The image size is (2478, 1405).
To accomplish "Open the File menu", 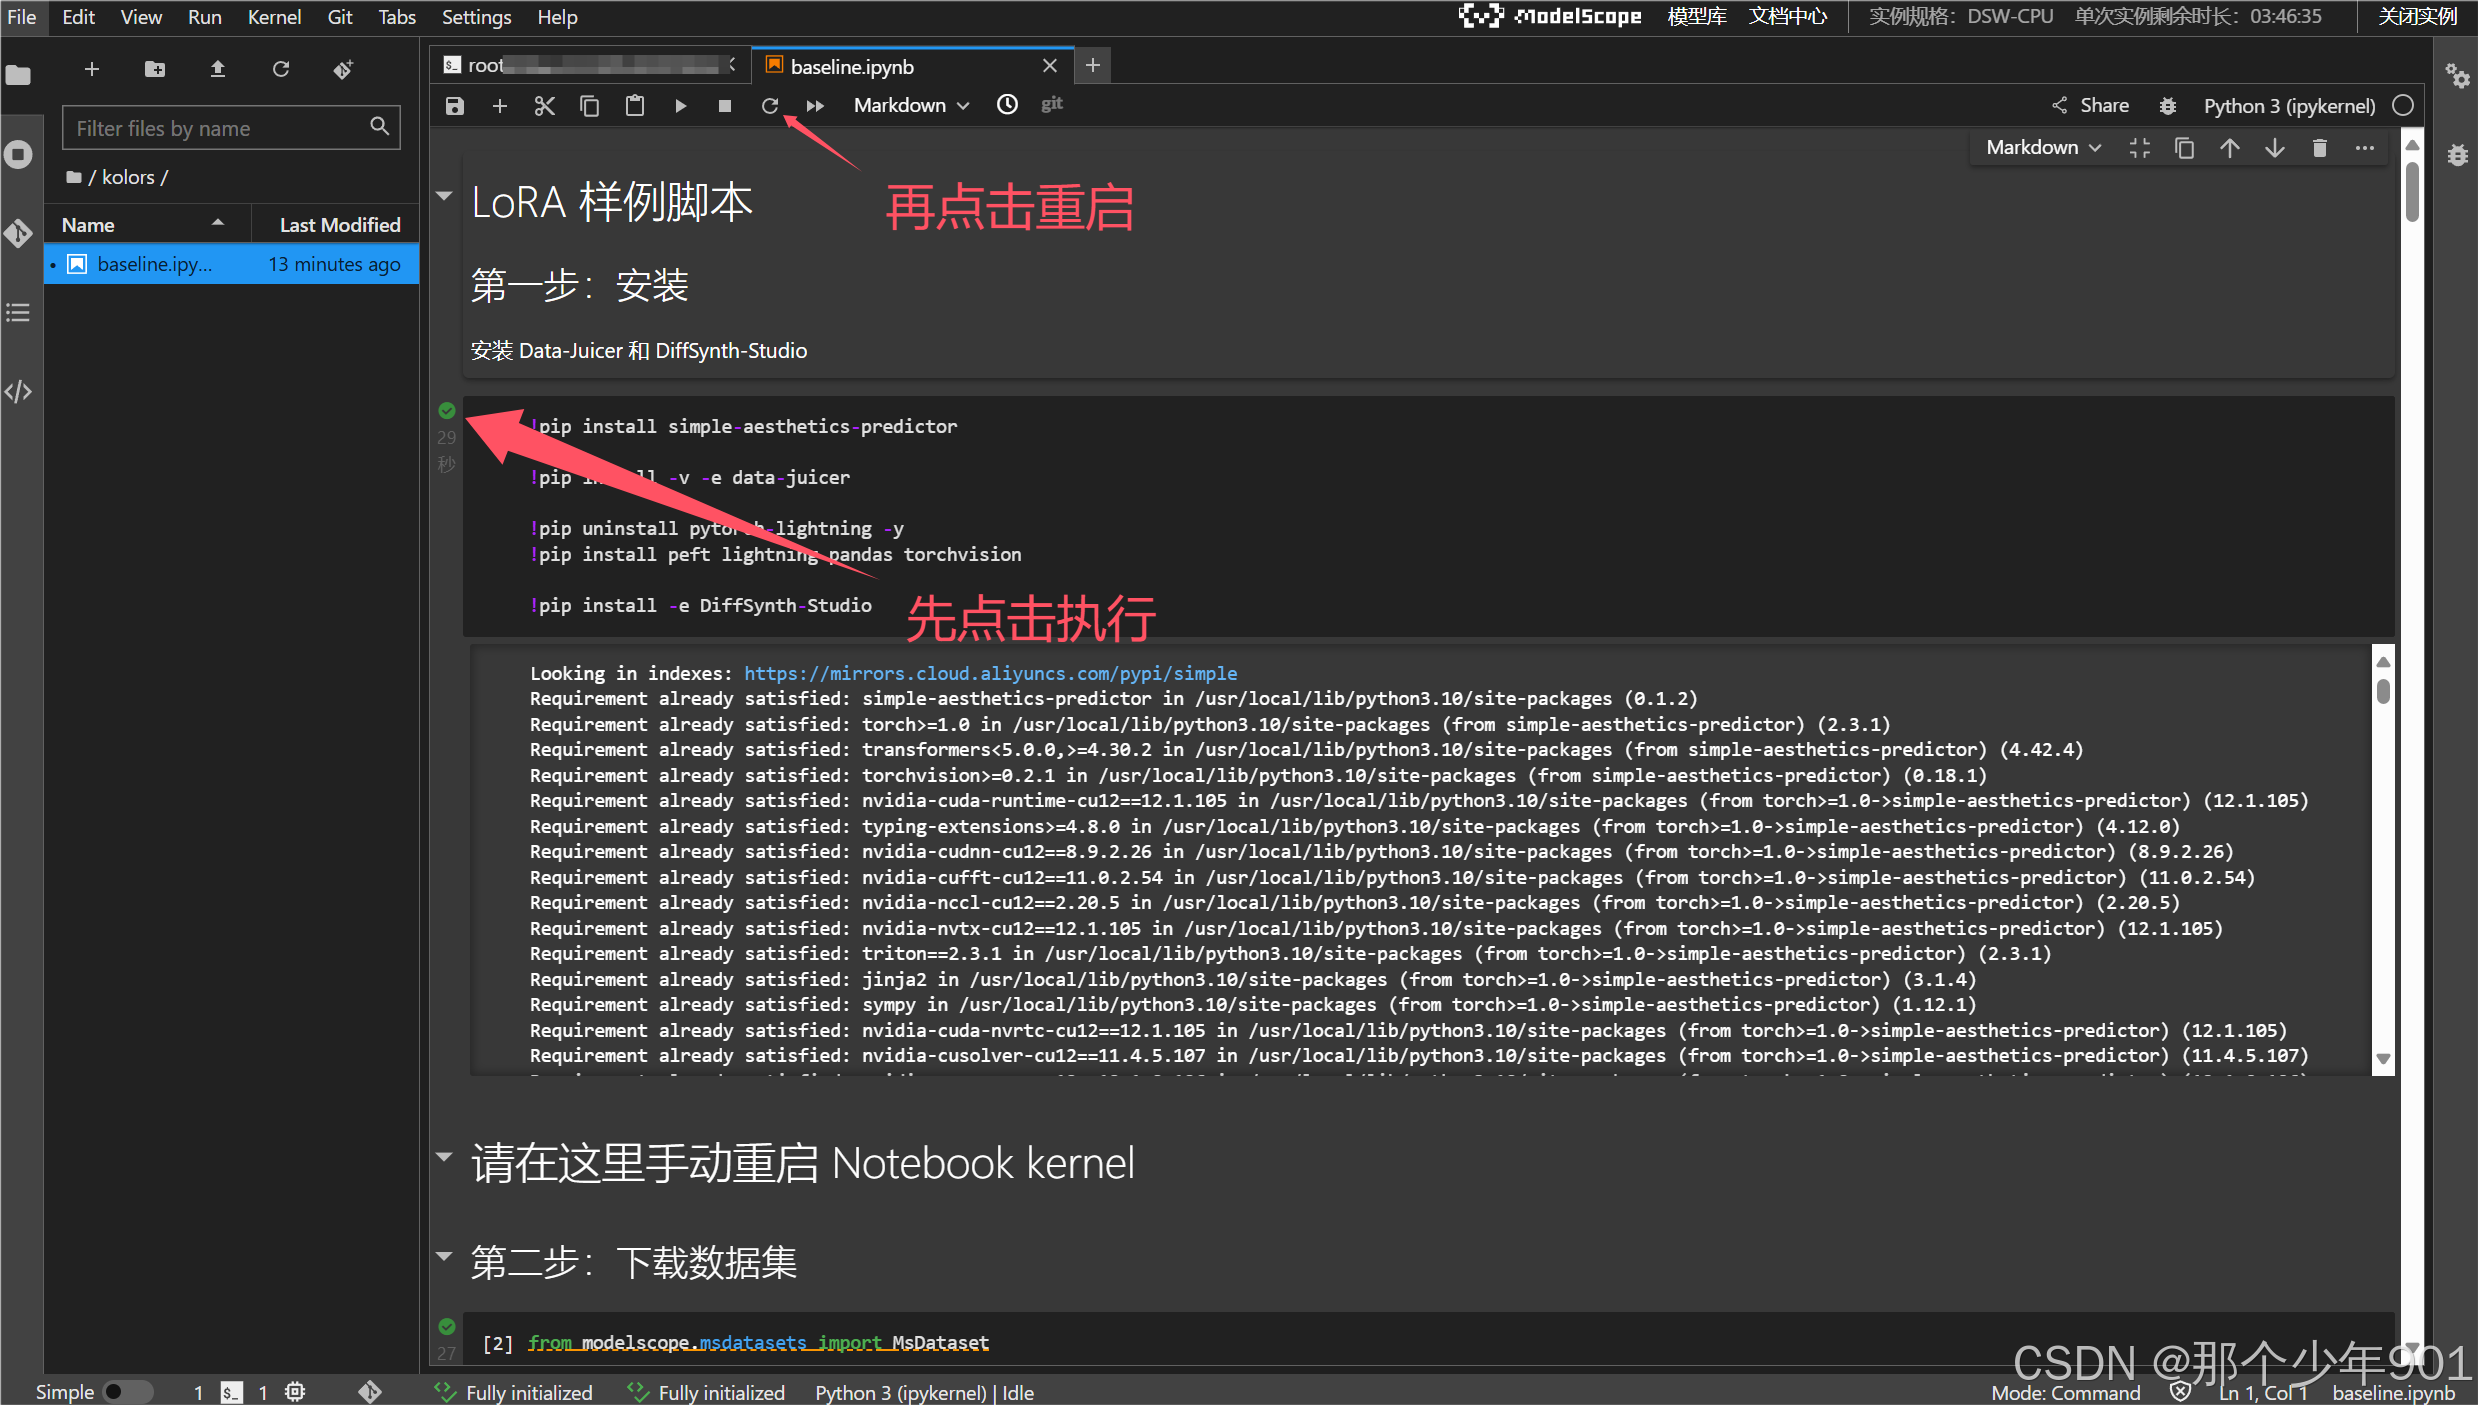I will coord(21,17).
